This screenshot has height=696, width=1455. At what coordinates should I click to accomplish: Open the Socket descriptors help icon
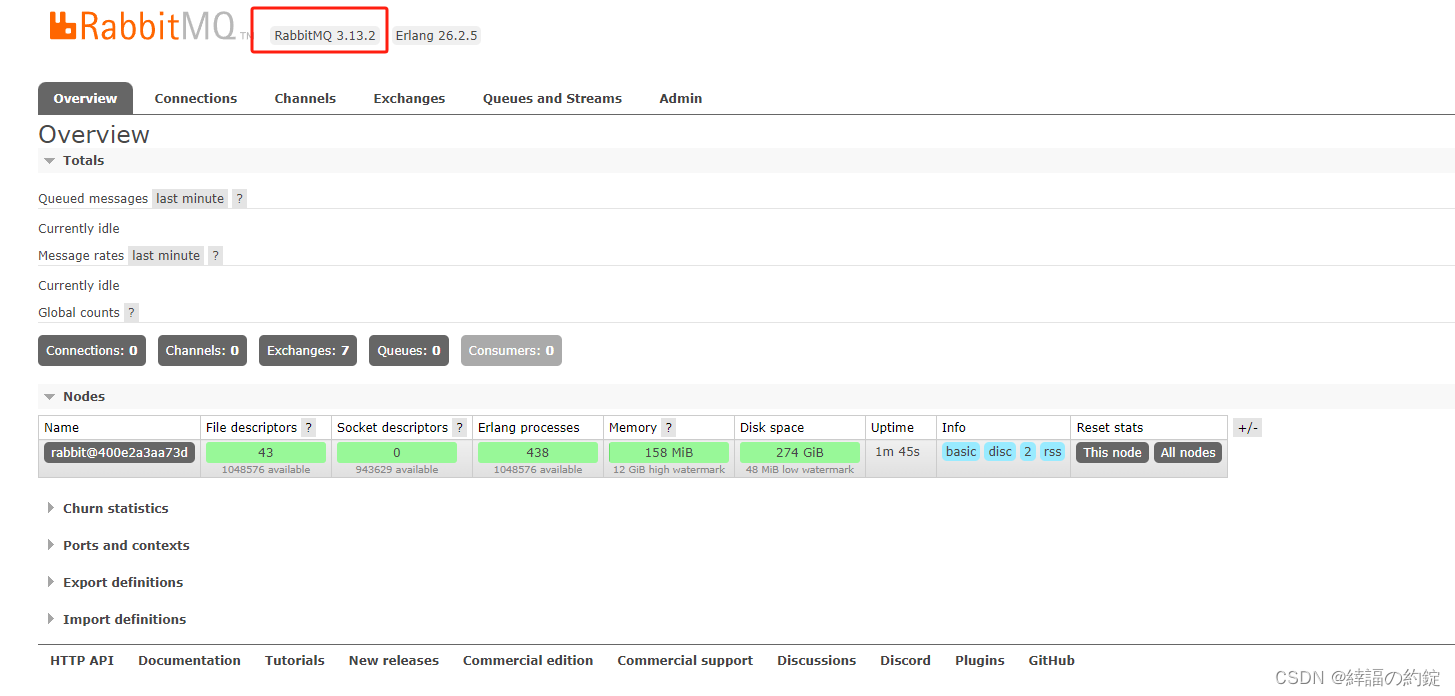coord(460,428)
